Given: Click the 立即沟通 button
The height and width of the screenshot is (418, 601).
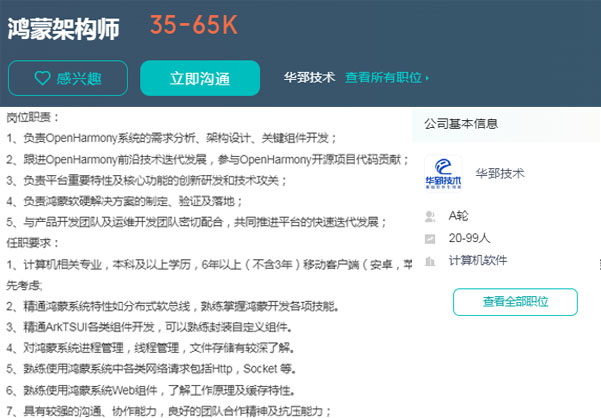Looking at the screenshot, I should tap(200, 78).
